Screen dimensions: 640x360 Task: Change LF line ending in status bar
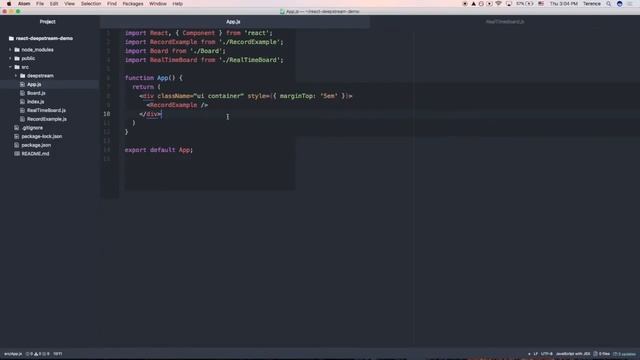(536, 354)
